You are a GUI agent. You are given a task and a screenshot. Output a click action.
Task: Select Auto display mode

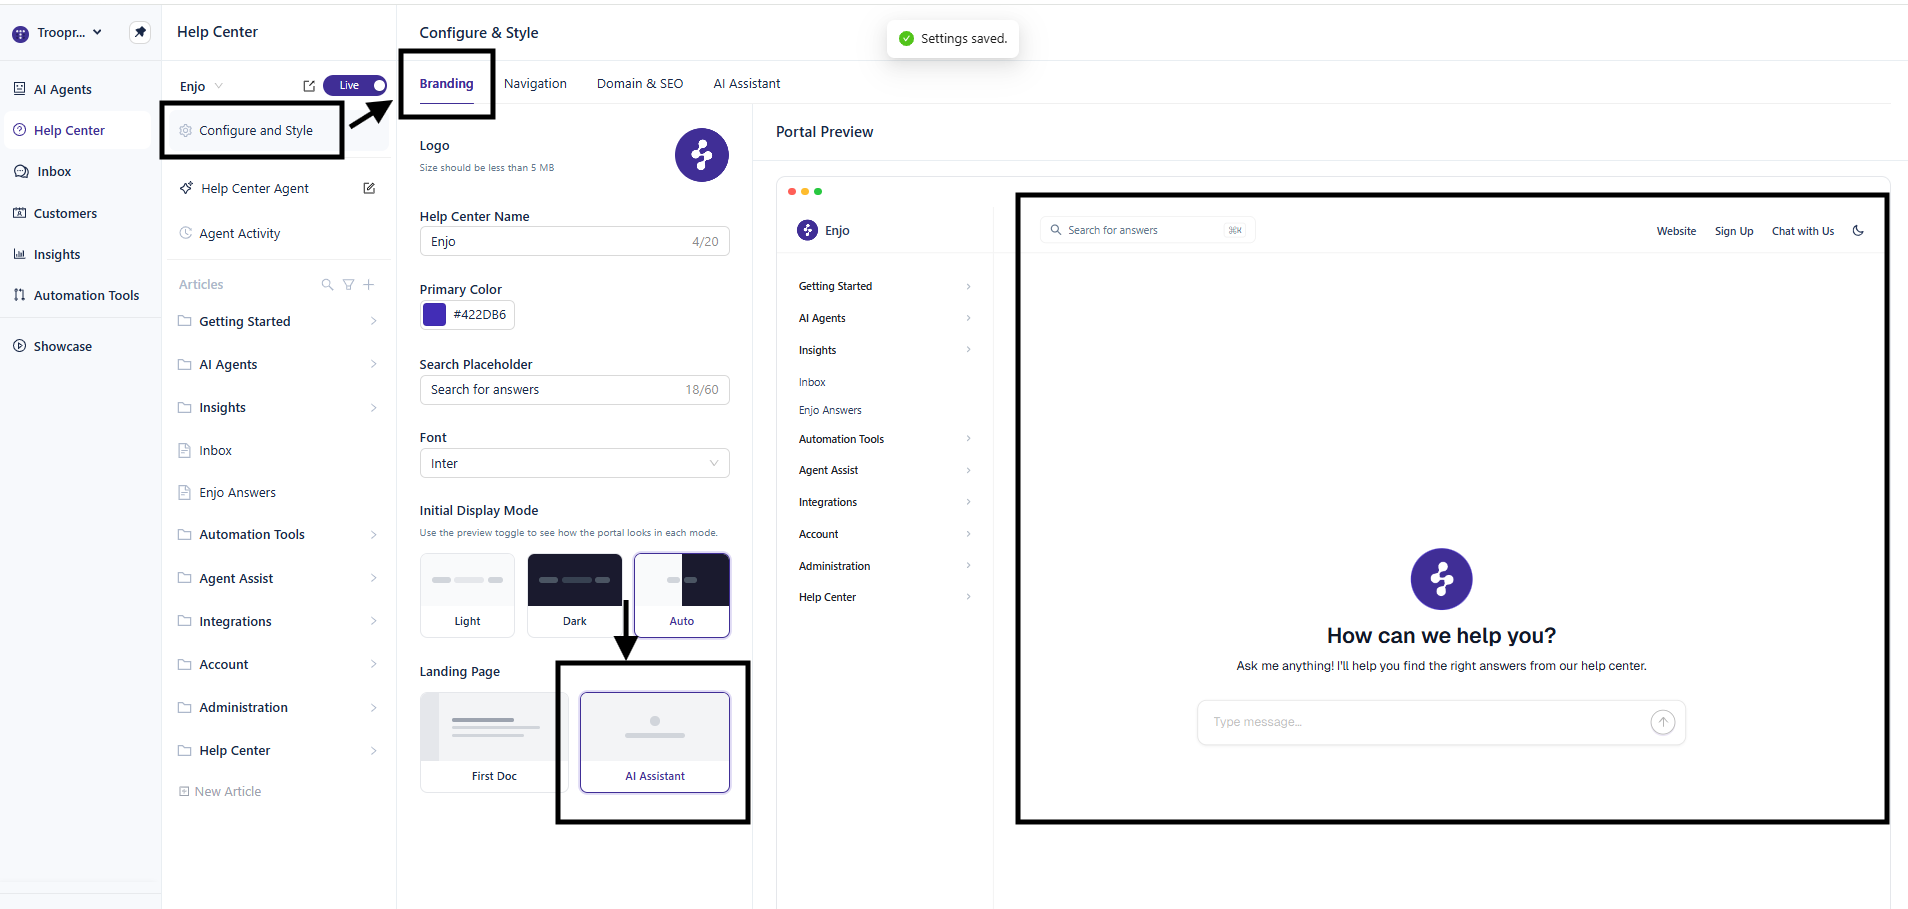pos(682,595)
